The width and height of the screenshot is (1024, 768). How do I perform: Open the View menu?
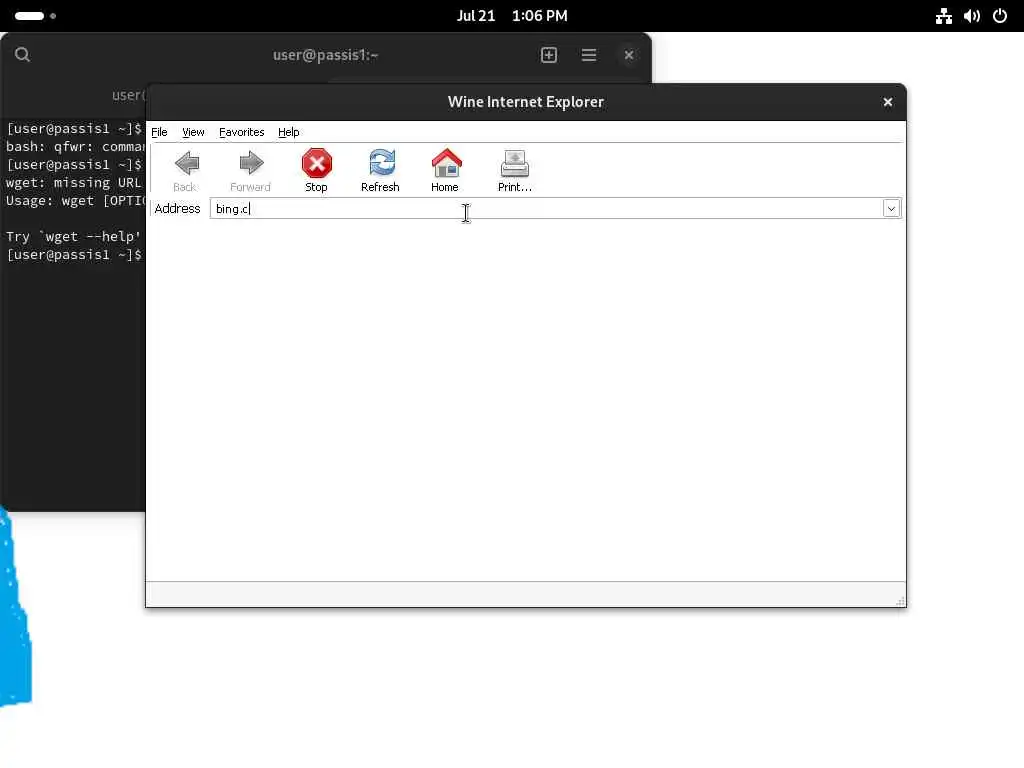193,132
